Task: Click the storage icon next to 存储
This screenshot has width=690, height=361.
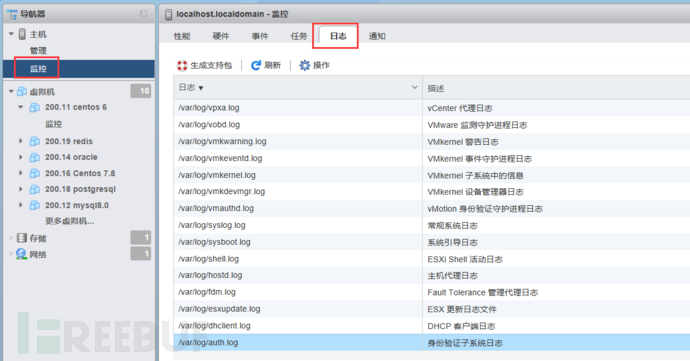Action: [22, 238]
